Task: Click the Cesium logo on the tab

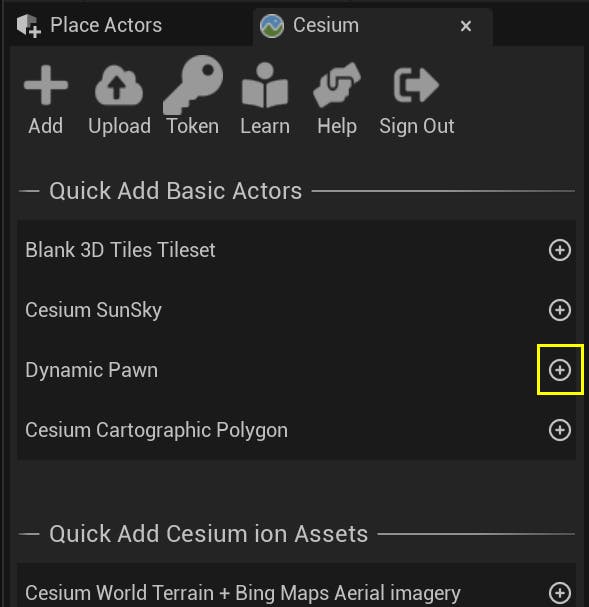Action: 272,26
